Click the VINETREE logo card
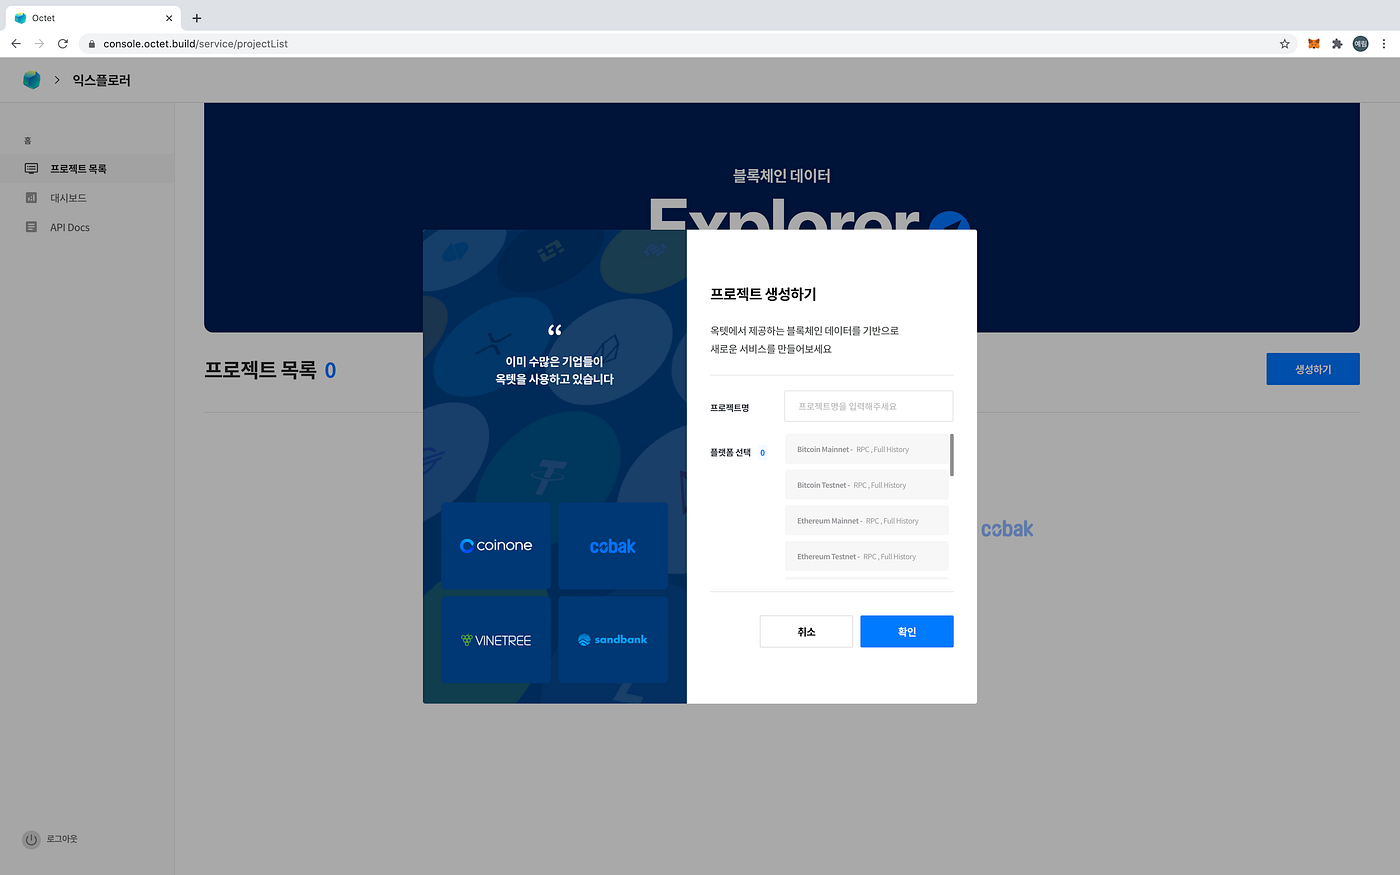This screenshot has height=875, width=1400. click(496, 640)
